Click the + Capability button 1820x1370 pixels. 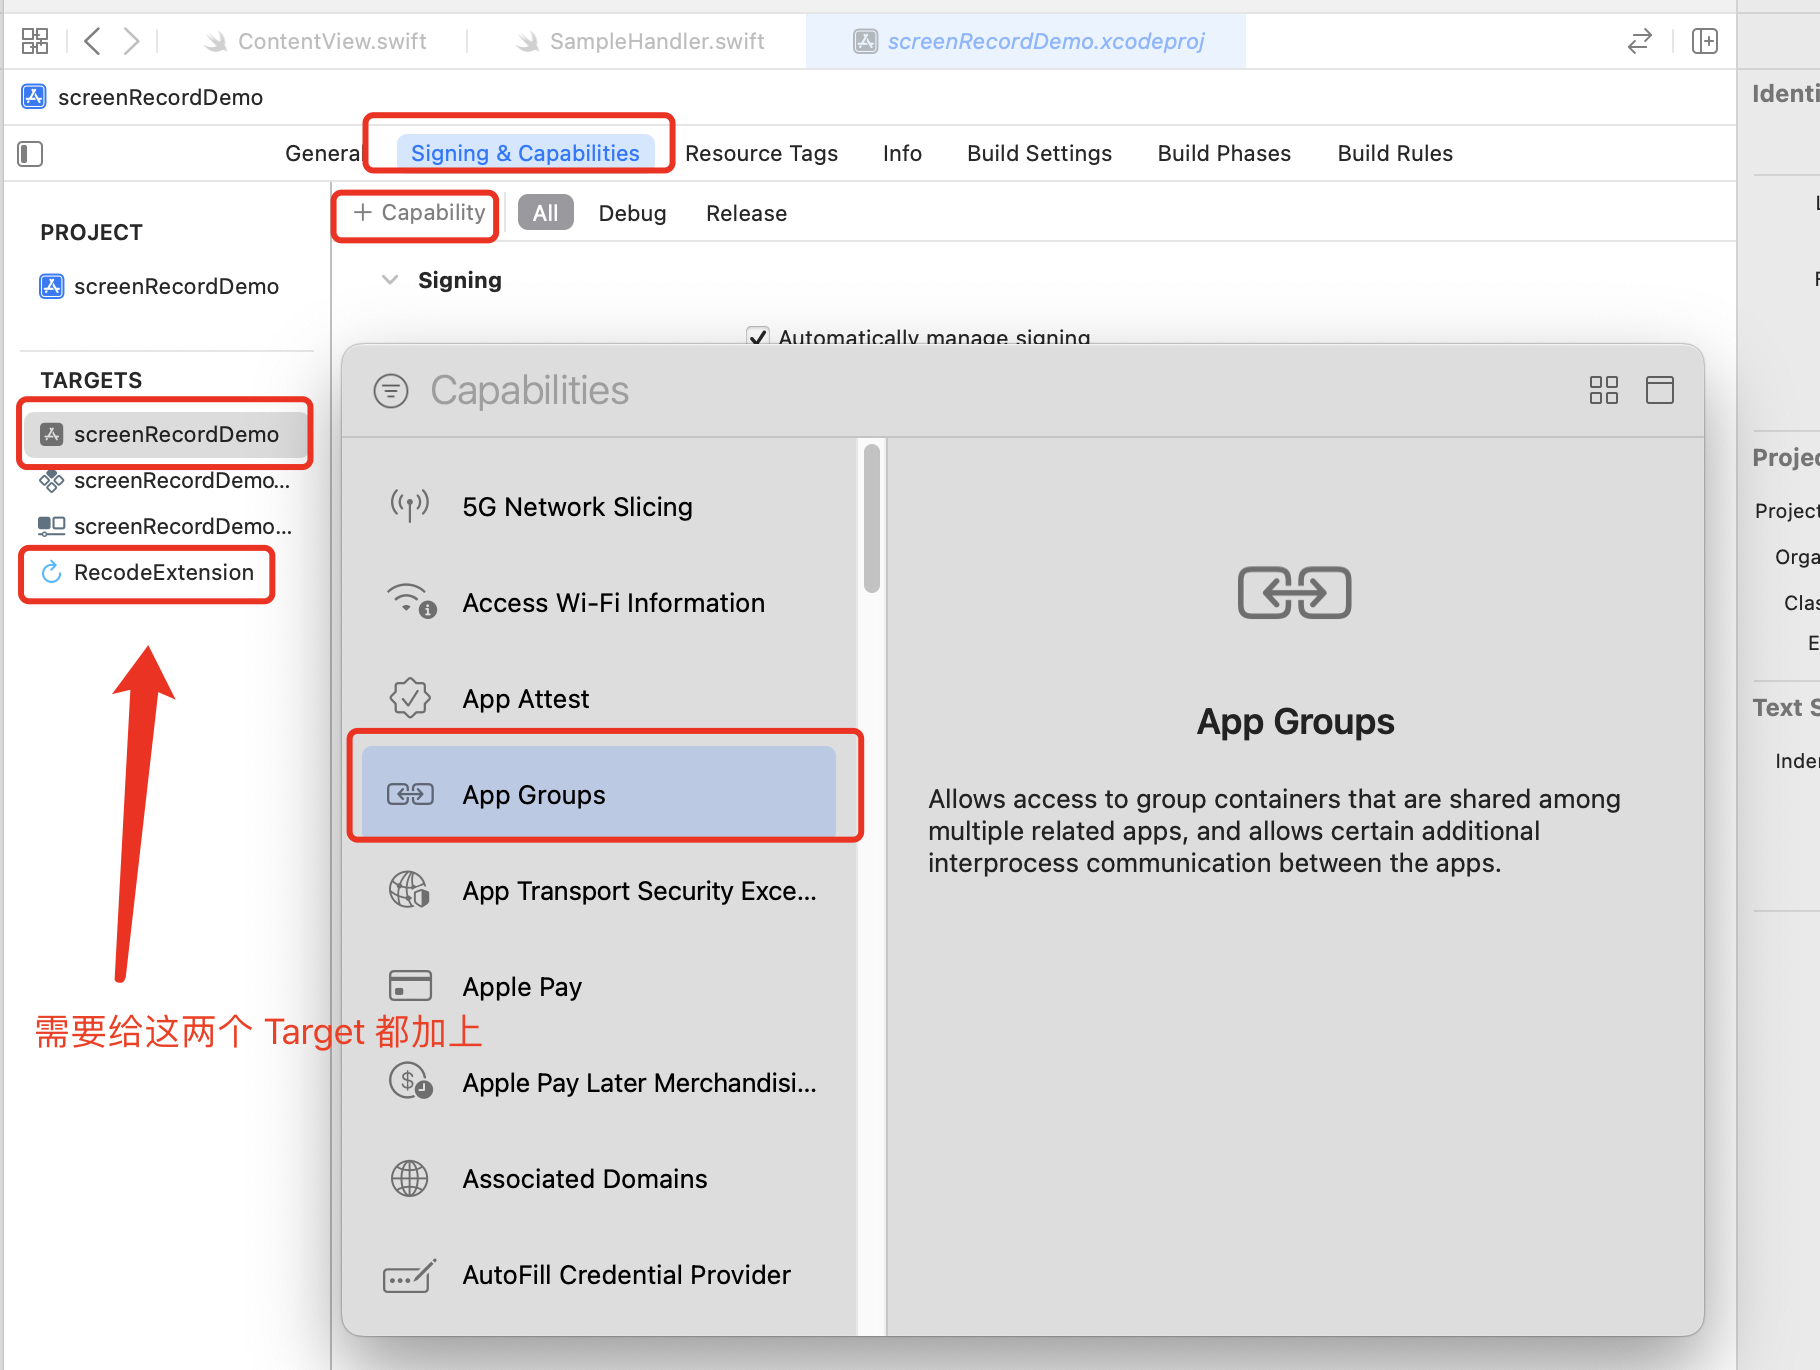coord(419,213)
